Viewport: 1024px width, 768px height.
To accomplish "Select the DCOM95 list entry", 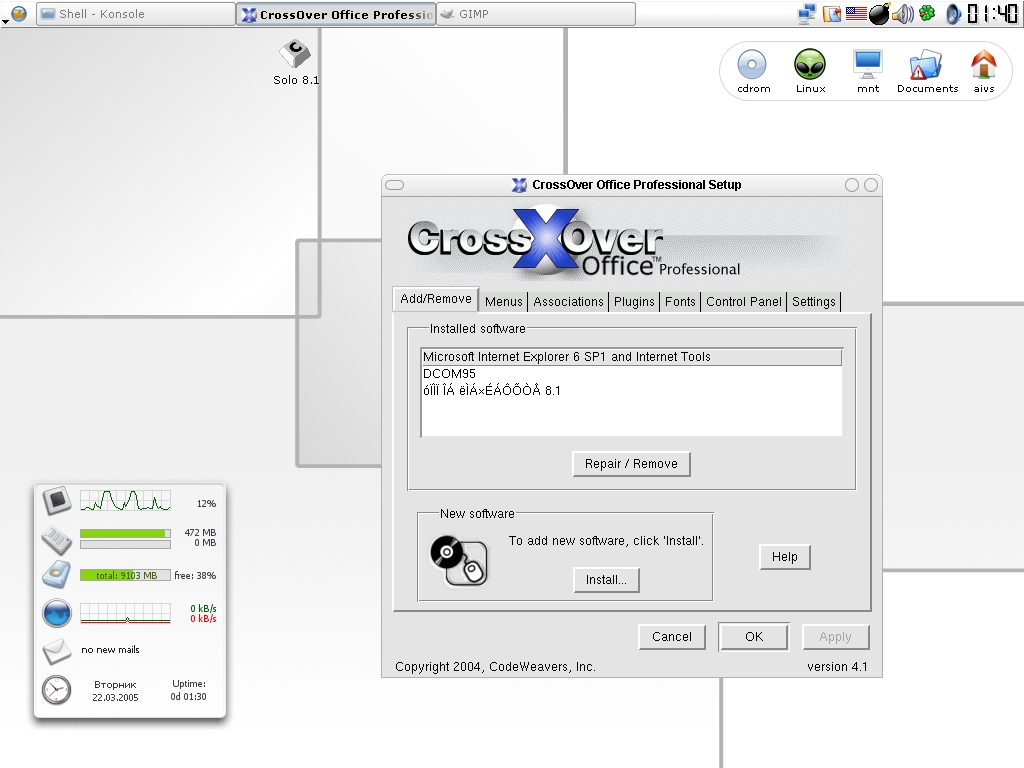I will 632,374.
